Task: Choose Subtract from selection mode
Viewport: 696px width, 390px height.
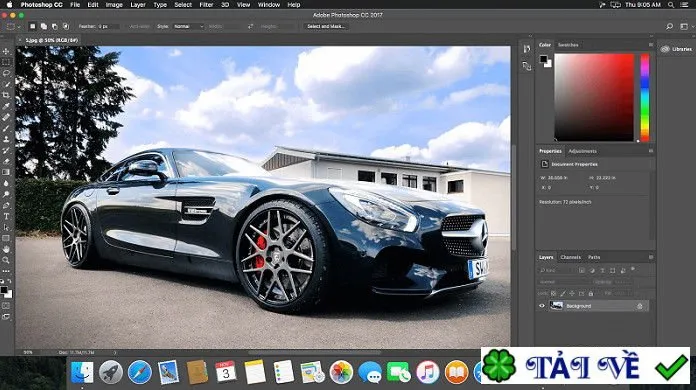Action: coord(55,27)
